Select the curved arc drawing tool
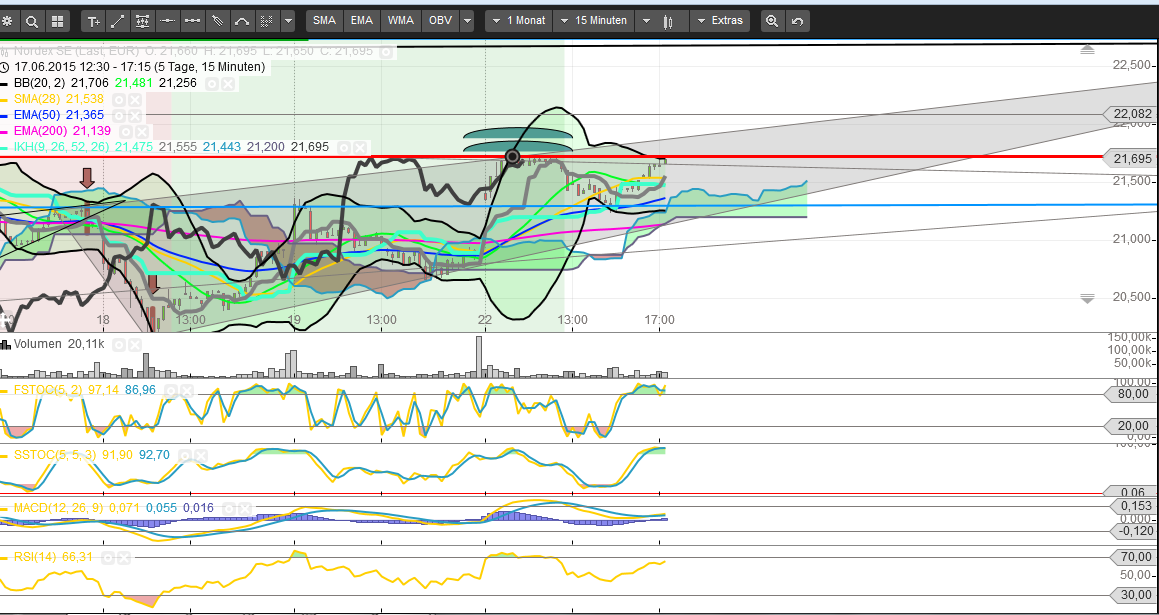This screenshot has width=1159, height=615. pos(242,21)
